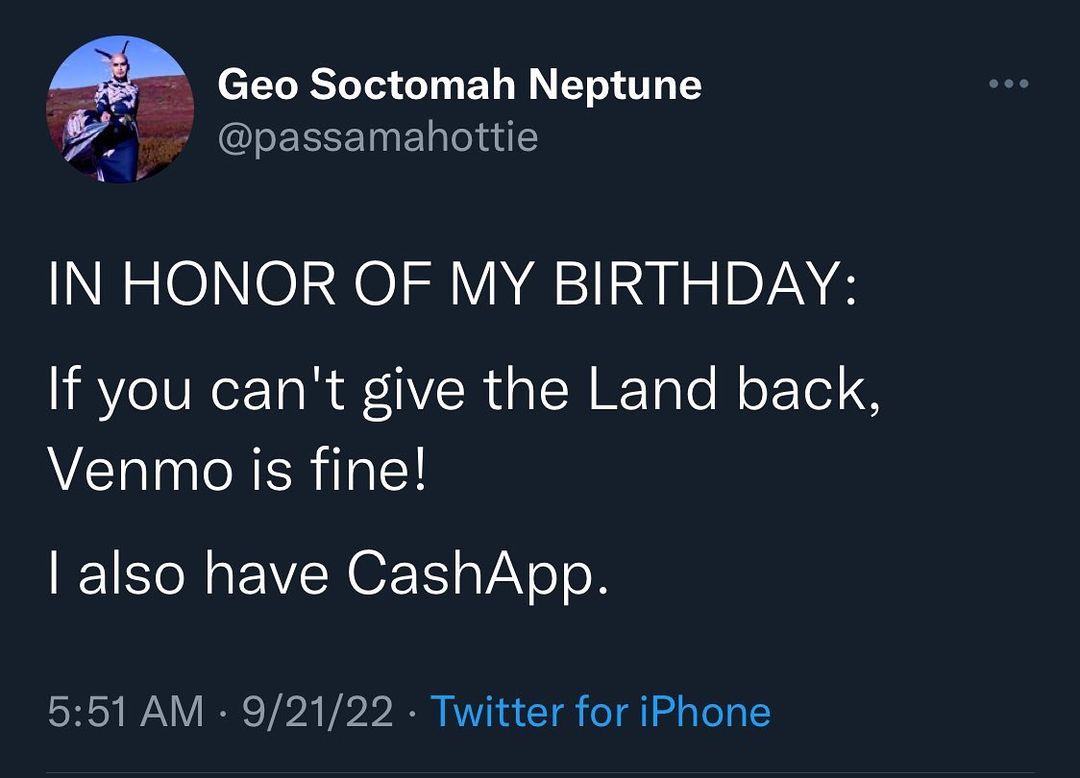Click the word Land in the tweet
Screen dimensions: 1080x778
tap(651, 391)
